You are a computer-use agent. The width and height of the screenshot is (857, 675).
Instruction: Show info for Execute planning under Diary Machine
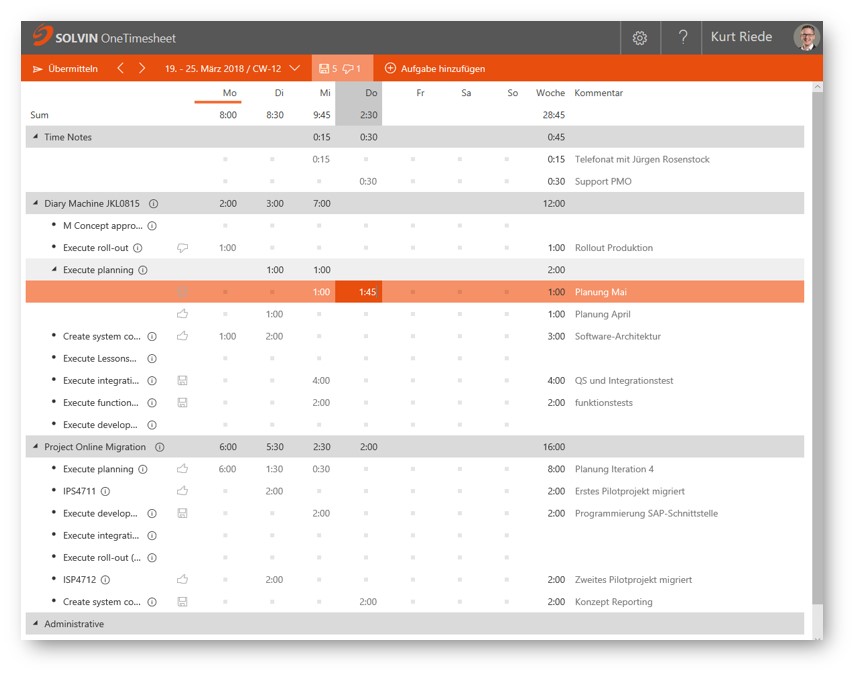143,270
